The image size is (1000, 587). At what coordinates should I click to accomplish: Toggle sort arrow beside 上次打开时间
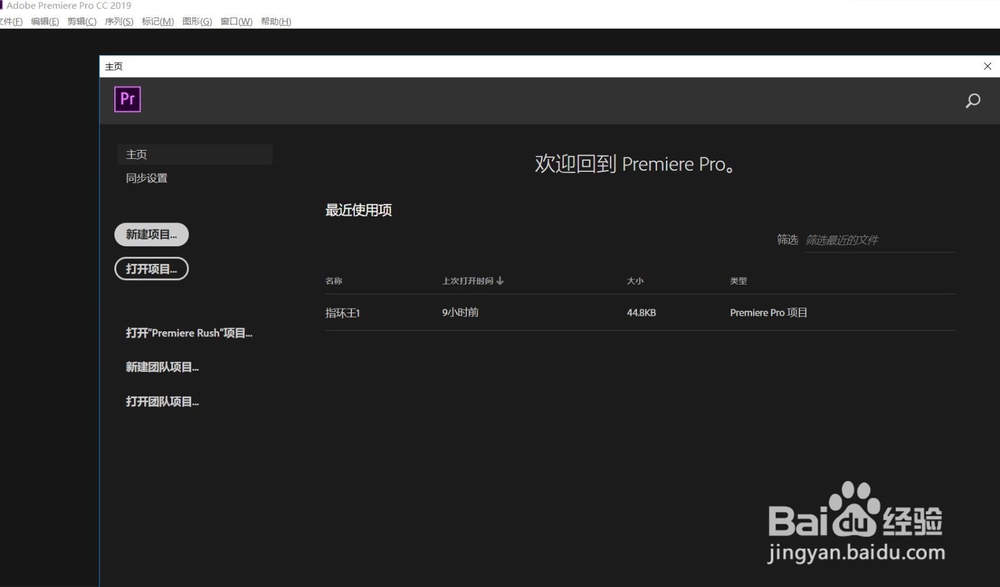[x=500, y=281]
